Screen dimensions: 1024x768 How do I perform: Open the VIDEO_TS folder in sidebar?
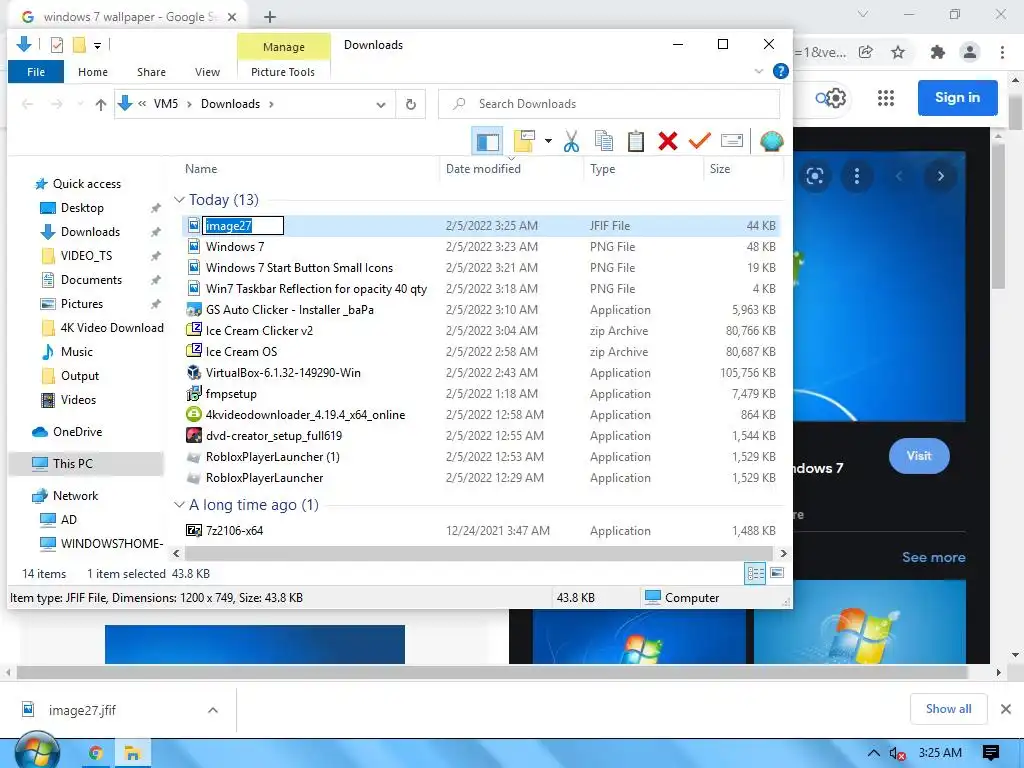pos(86,256)
